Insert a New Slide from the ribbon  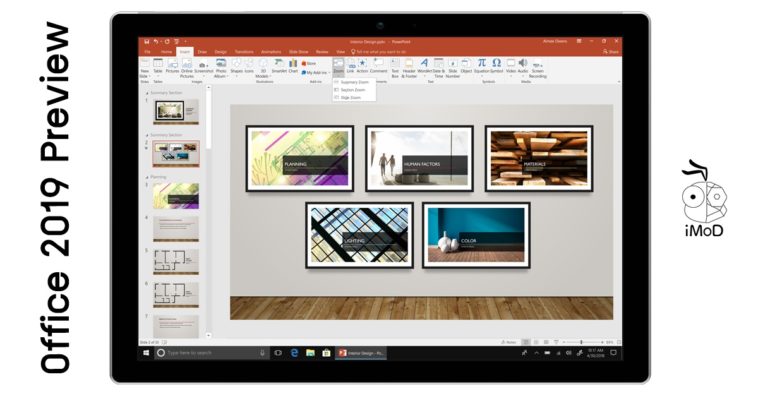145,69
